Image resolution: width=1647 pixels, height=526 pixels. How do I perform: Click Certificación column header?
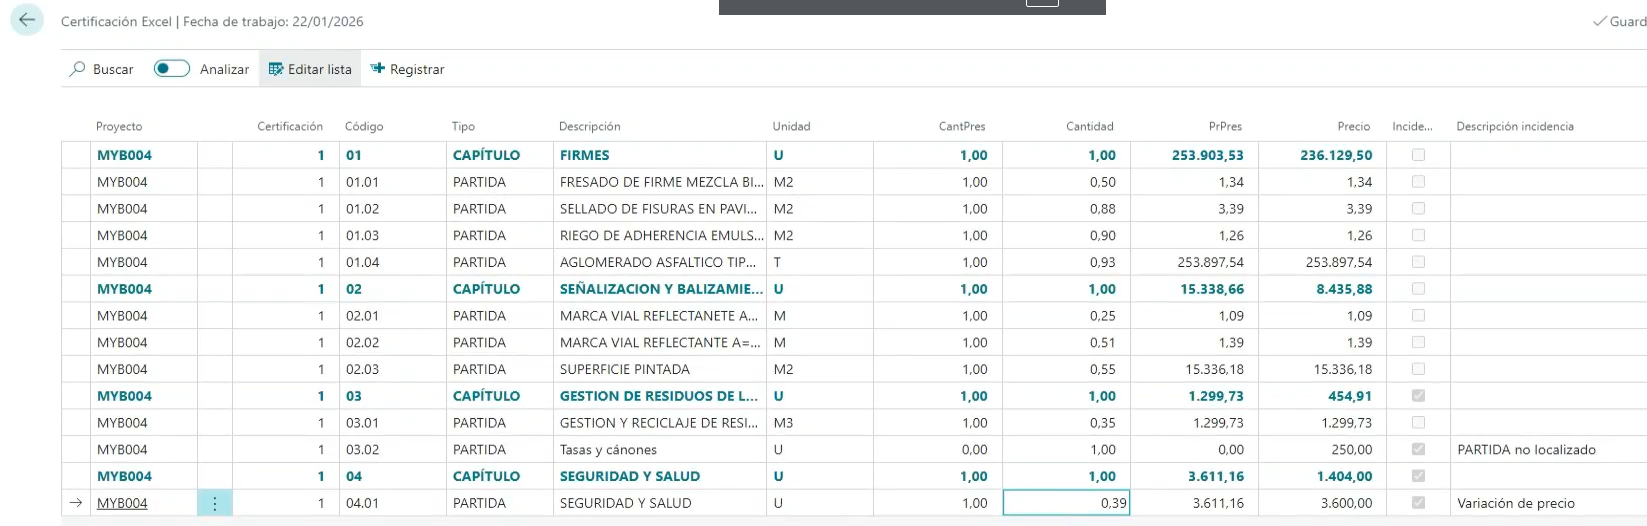[290, 126]
